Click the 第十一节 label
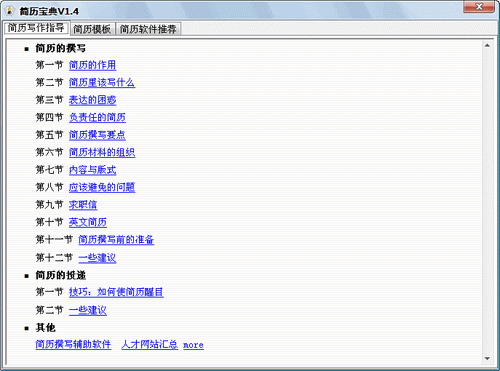The height and width of the screenshot is (371, 500). (x=54, y=240)
